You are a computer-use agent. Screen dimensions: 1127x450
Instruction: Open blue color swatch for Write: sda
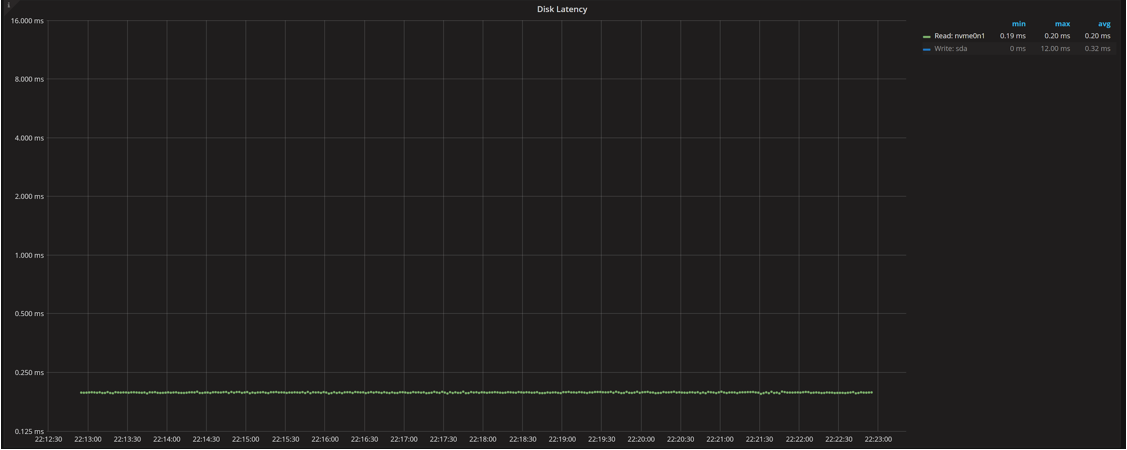click(927, 49)
